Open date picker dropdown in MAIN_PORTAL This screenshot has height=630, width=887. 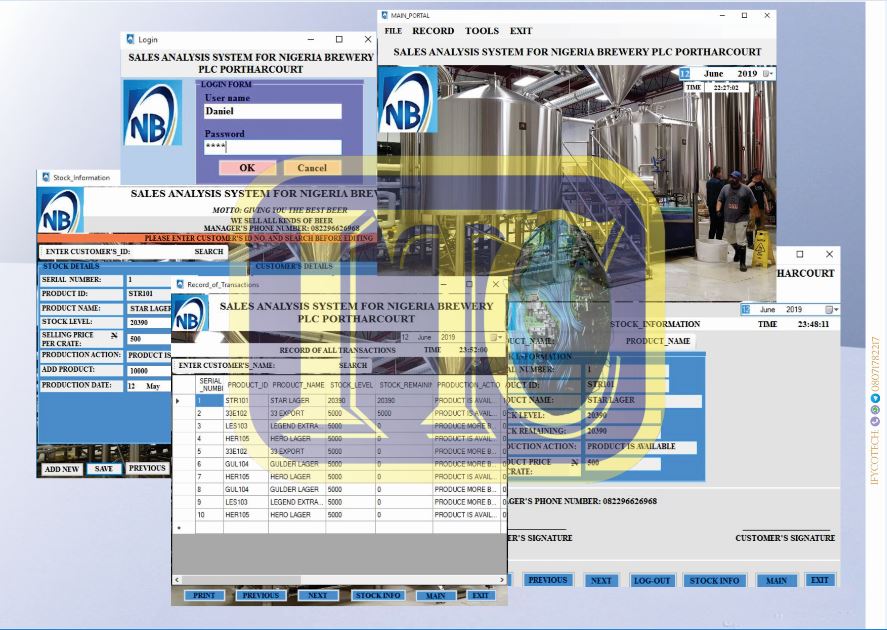coord(769,74)
